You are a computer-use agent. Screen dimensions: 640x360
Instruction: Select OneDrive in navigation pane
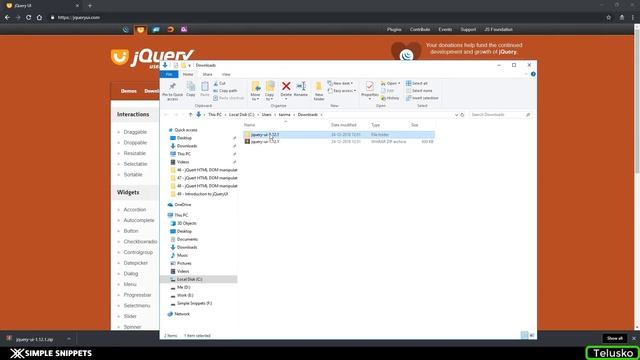tap(182, 204)
